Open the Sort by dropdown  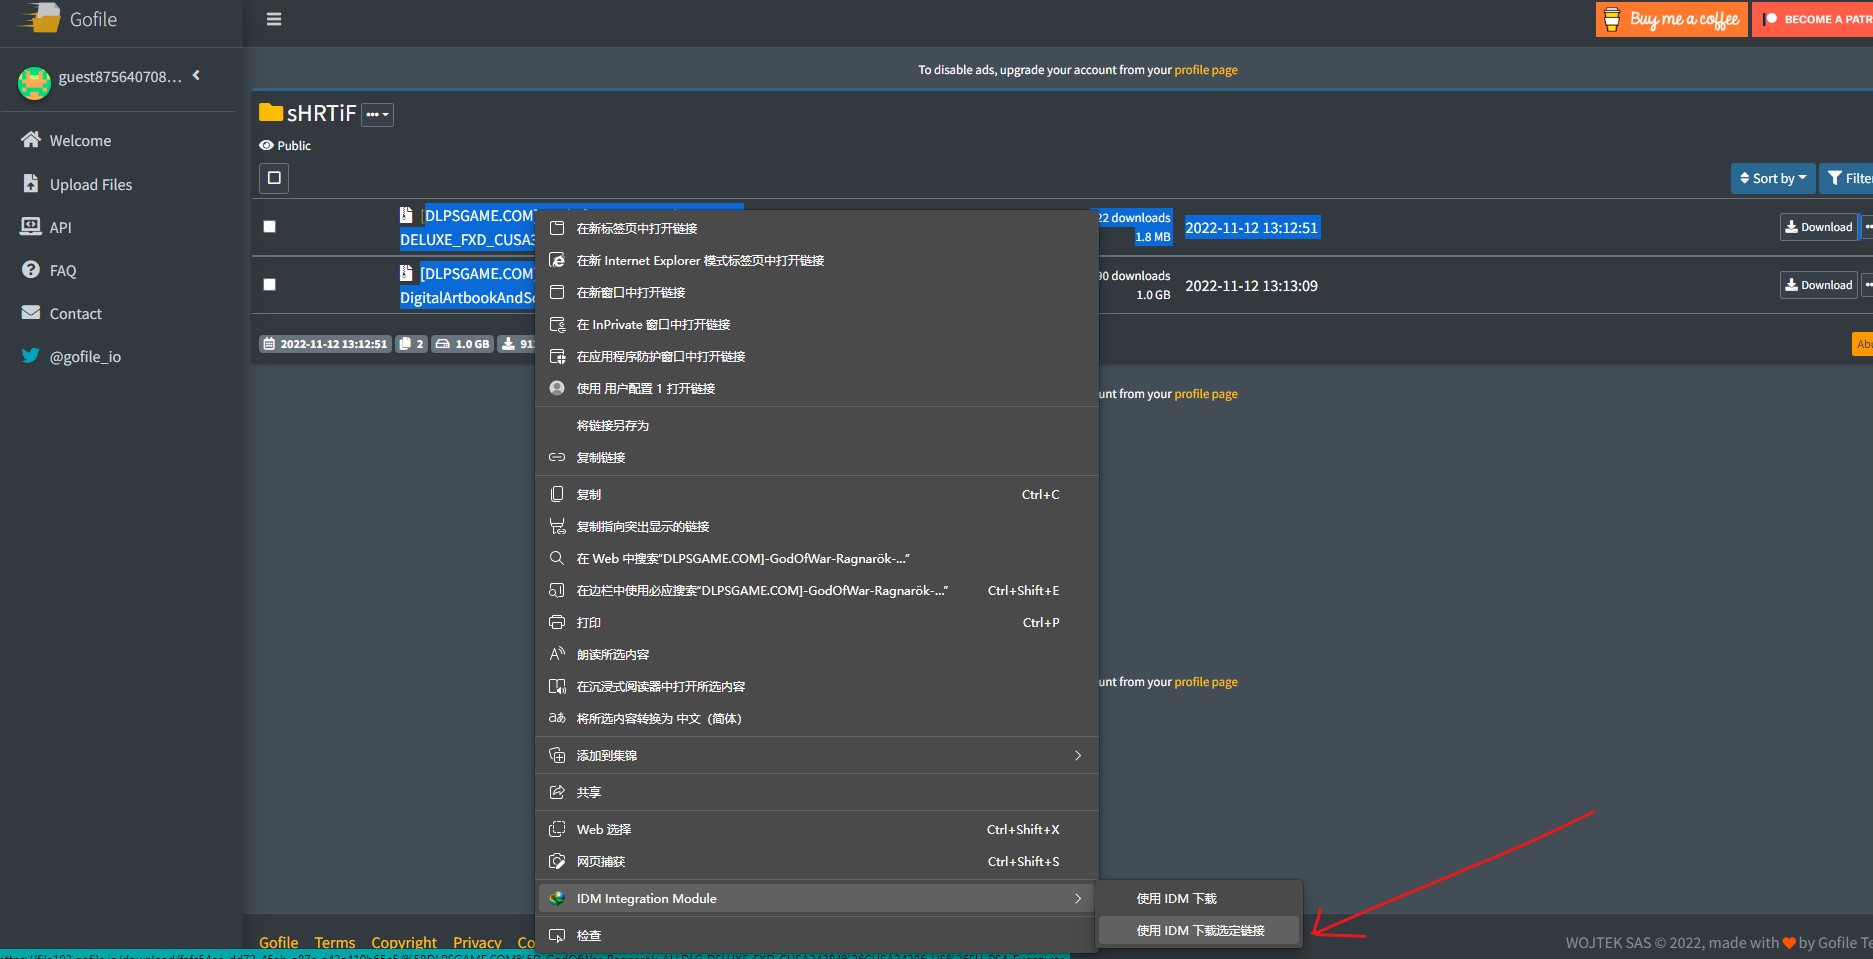[x=1773, y=179]
